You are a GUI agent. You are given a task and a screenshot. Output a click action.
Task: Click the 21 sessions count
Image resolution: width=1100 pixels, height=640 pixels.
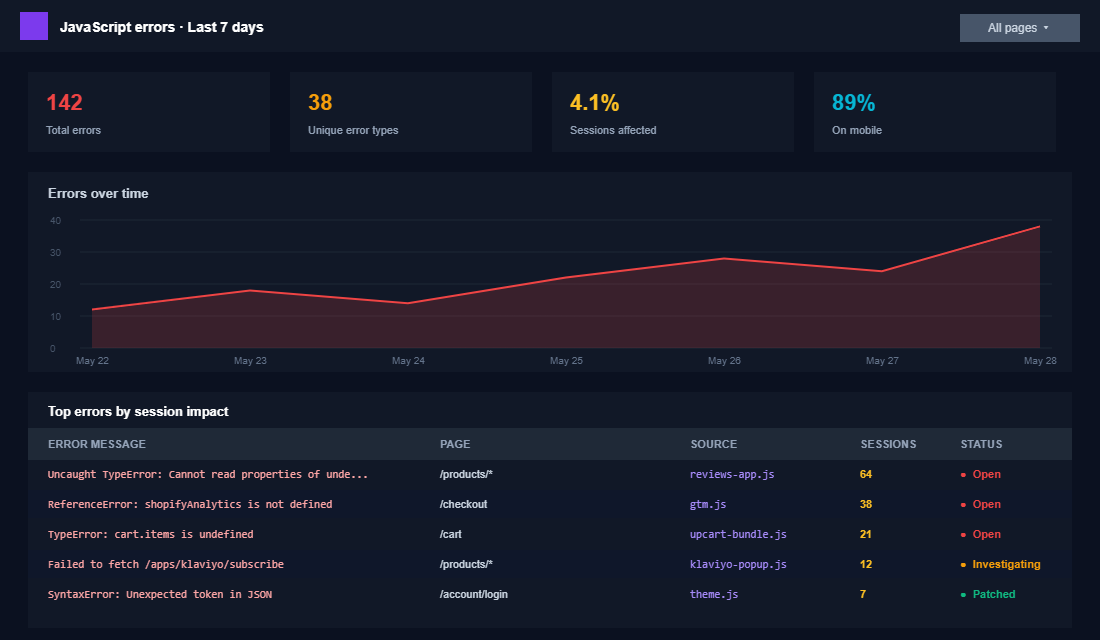866,535
